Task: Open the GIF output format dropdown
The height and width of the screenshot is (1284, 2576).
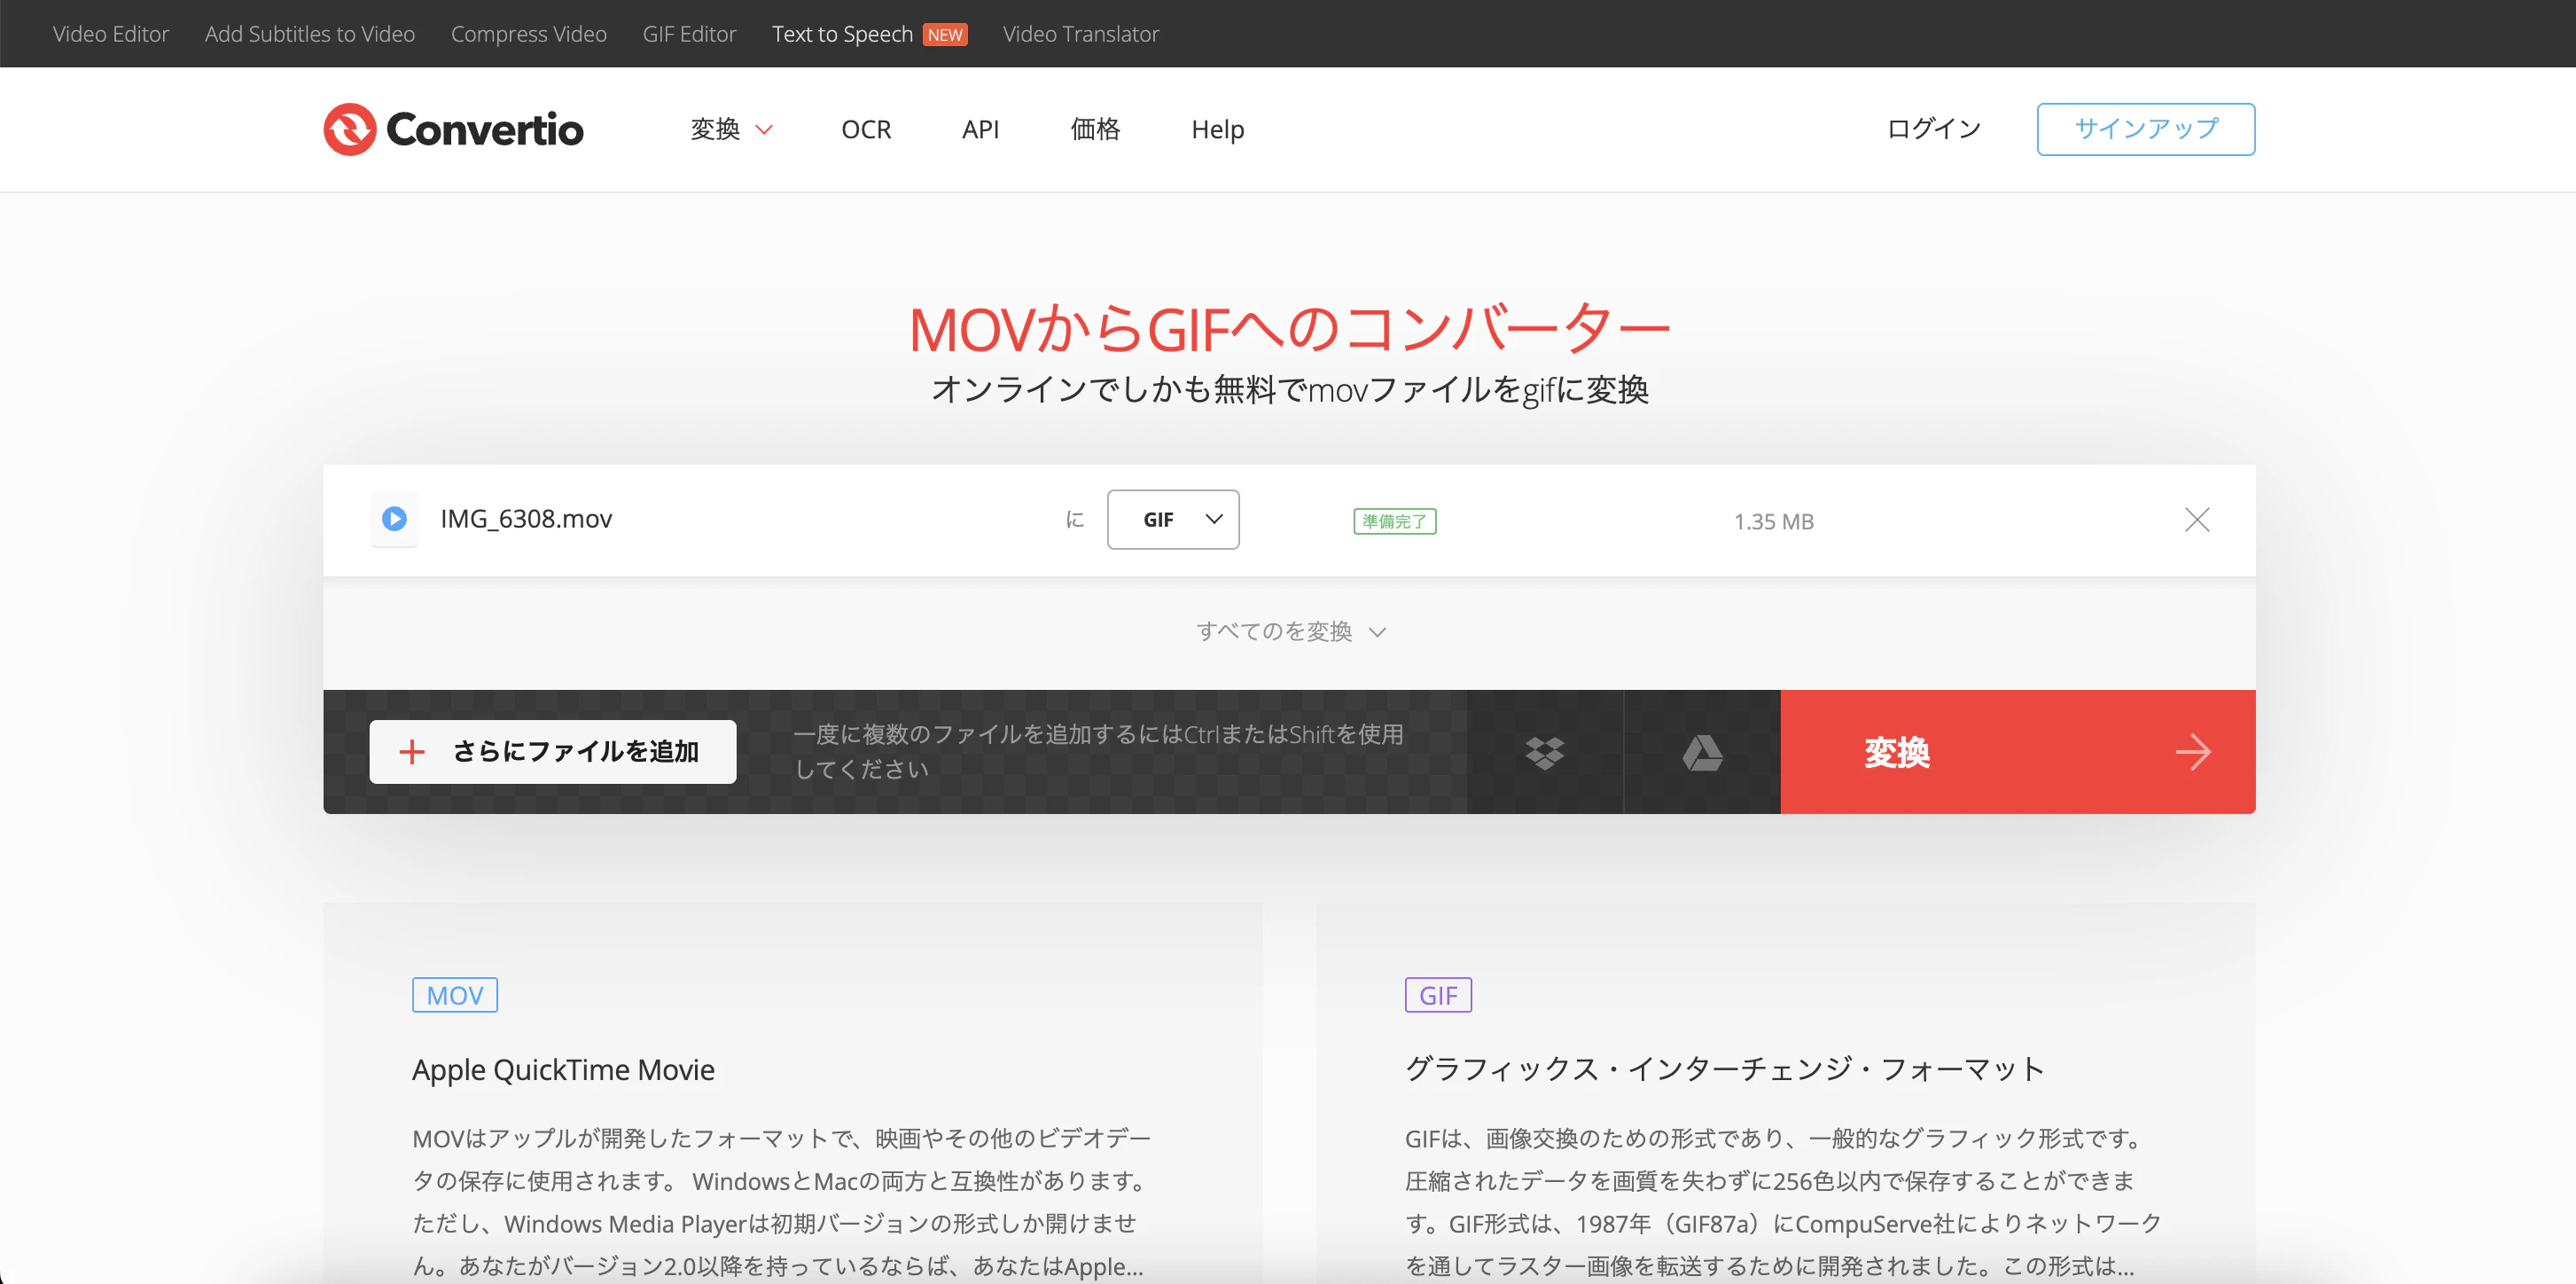Action: coord(1173,519)
